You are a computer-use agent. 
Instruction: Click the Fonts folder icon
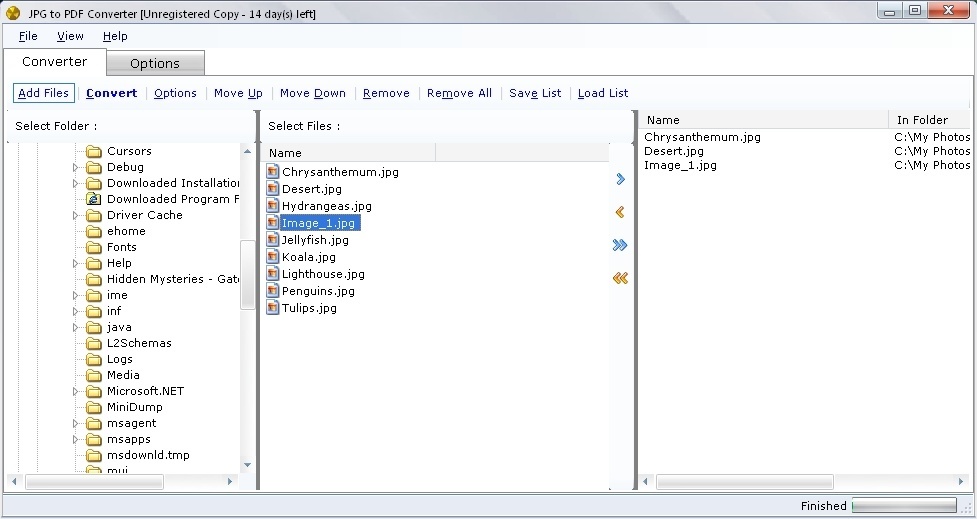(93, 247)
